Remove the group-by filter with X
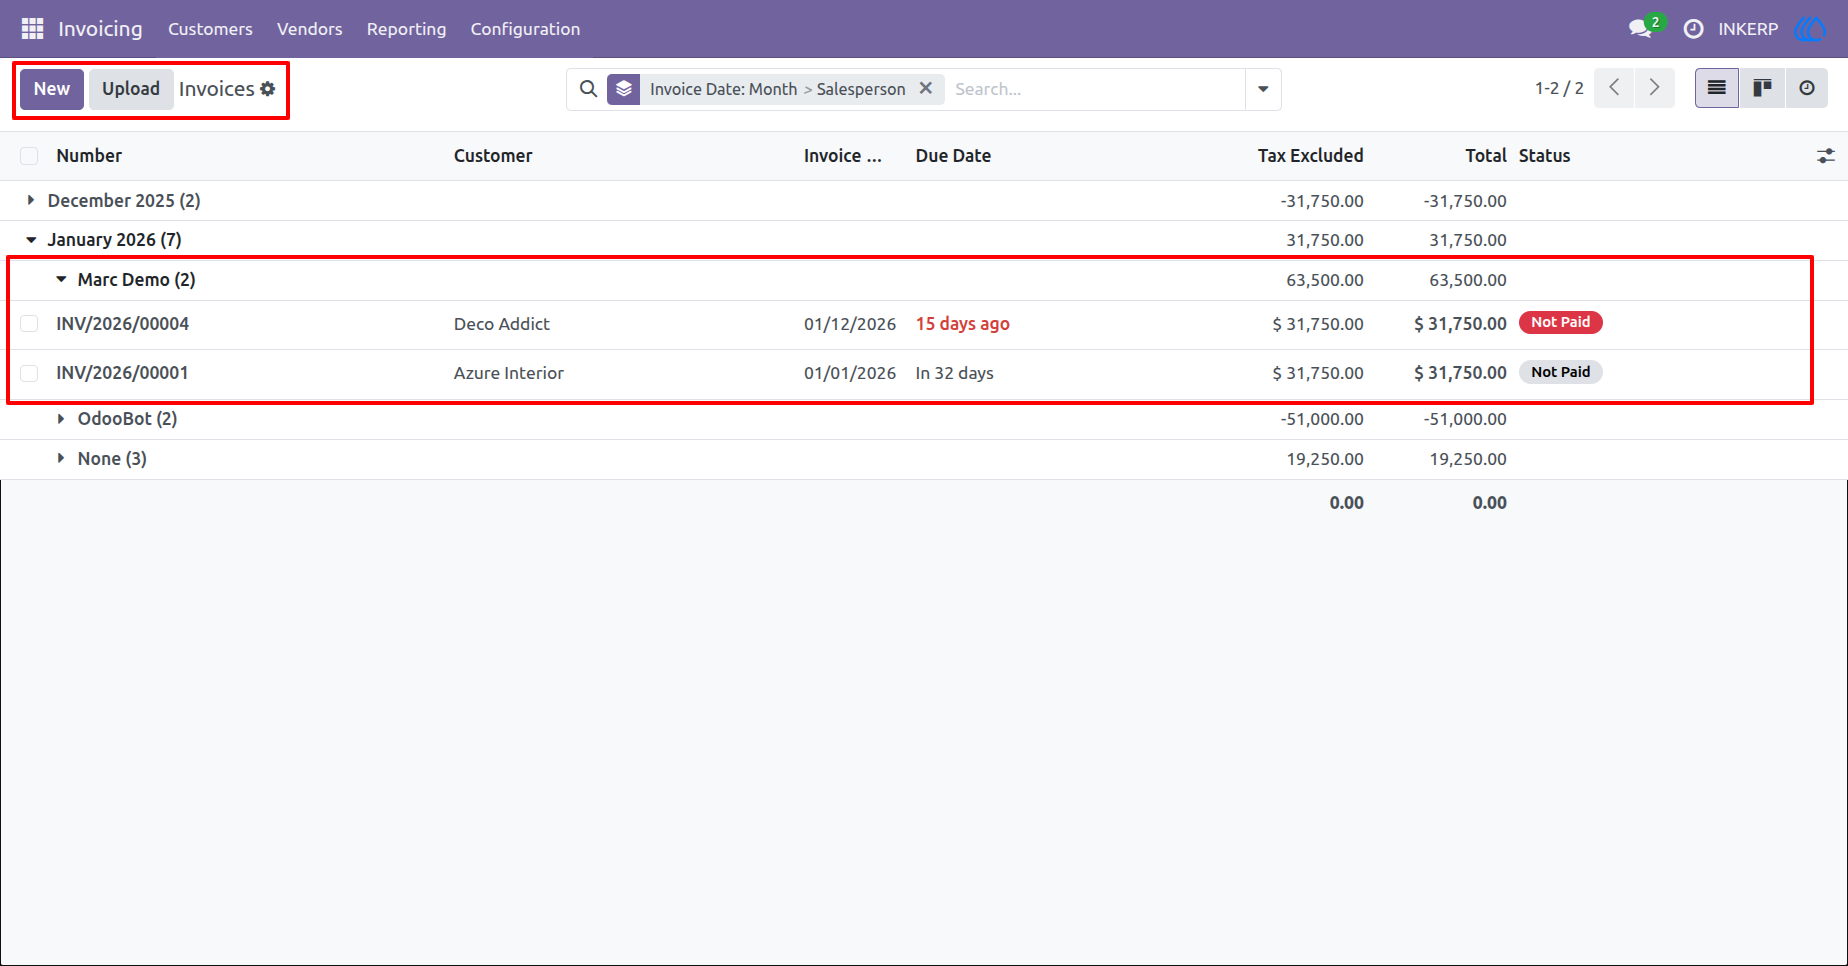 pyautogui.click(x=926, y=88)
